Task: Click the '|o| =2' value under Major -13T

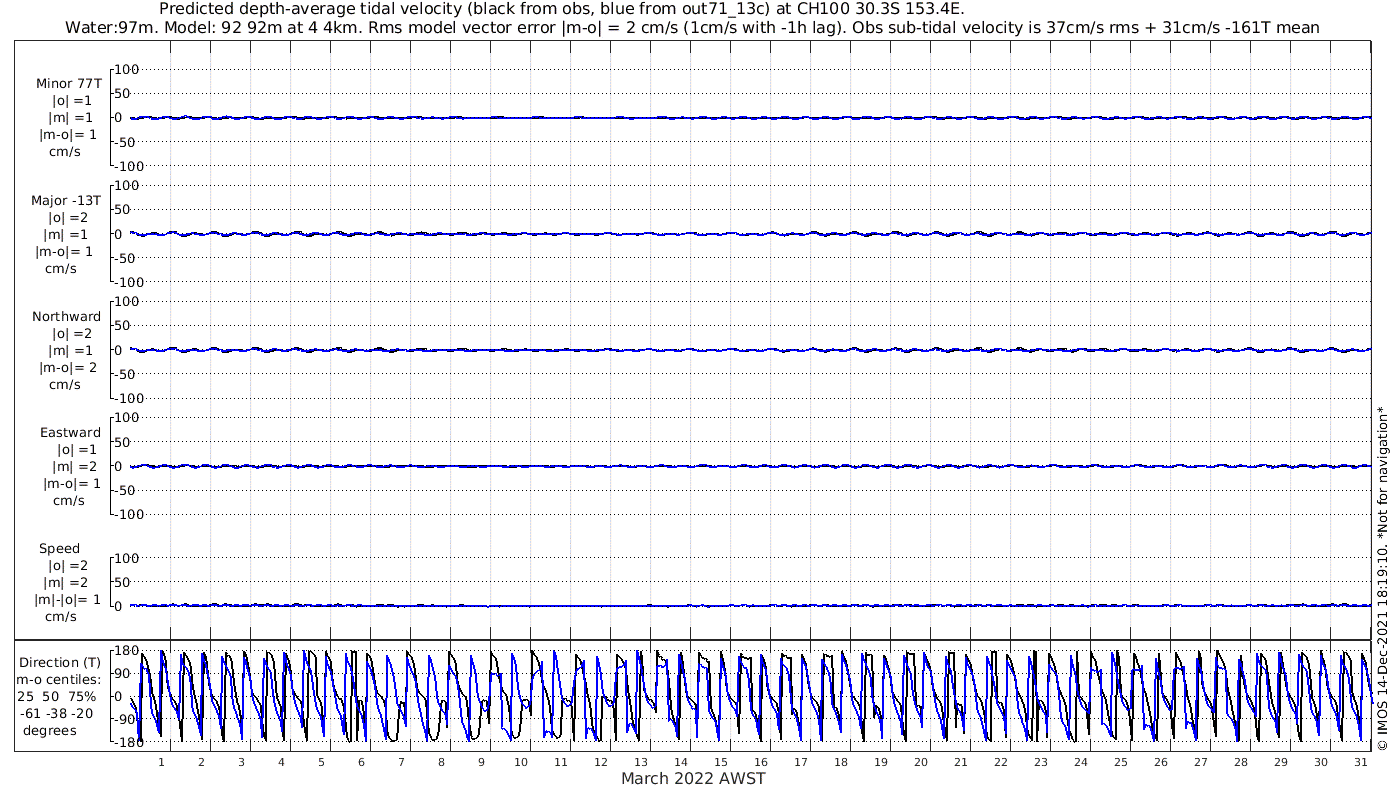Action: click(70, 217)
